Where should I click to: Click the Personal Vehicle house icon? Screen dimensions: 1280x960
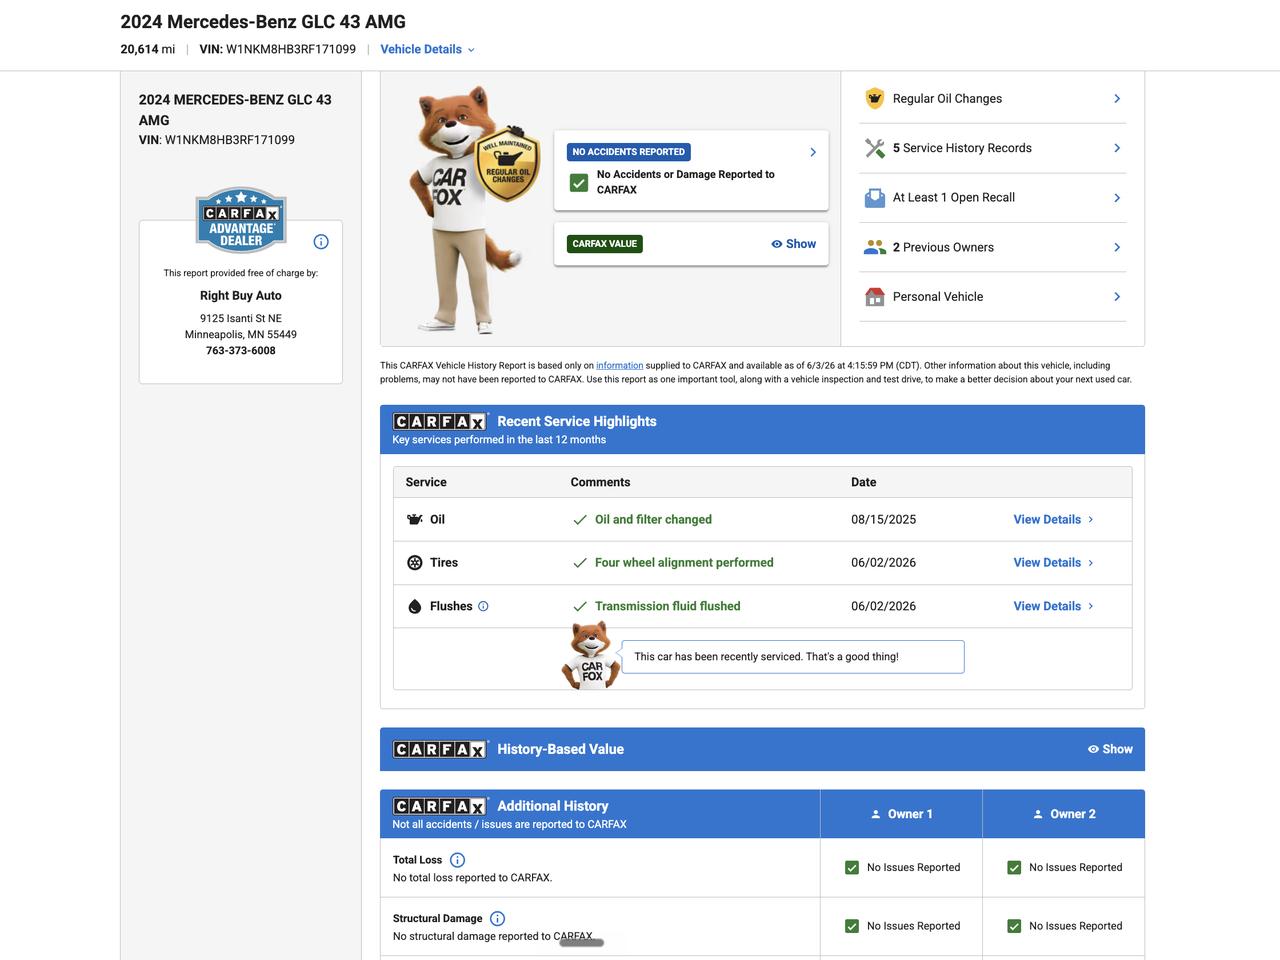(875, 297)
